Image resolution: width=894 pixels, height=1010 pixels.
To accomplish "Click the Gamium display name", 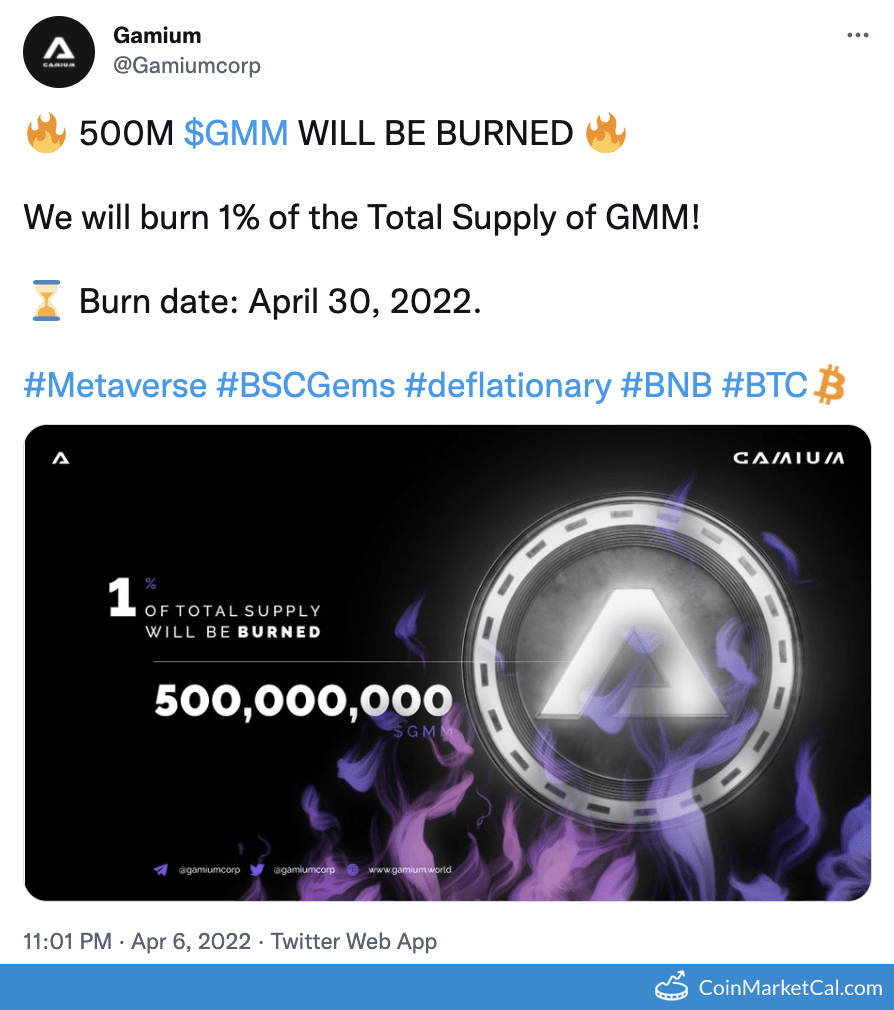I will pyautogui.click(x=157, y=35).
